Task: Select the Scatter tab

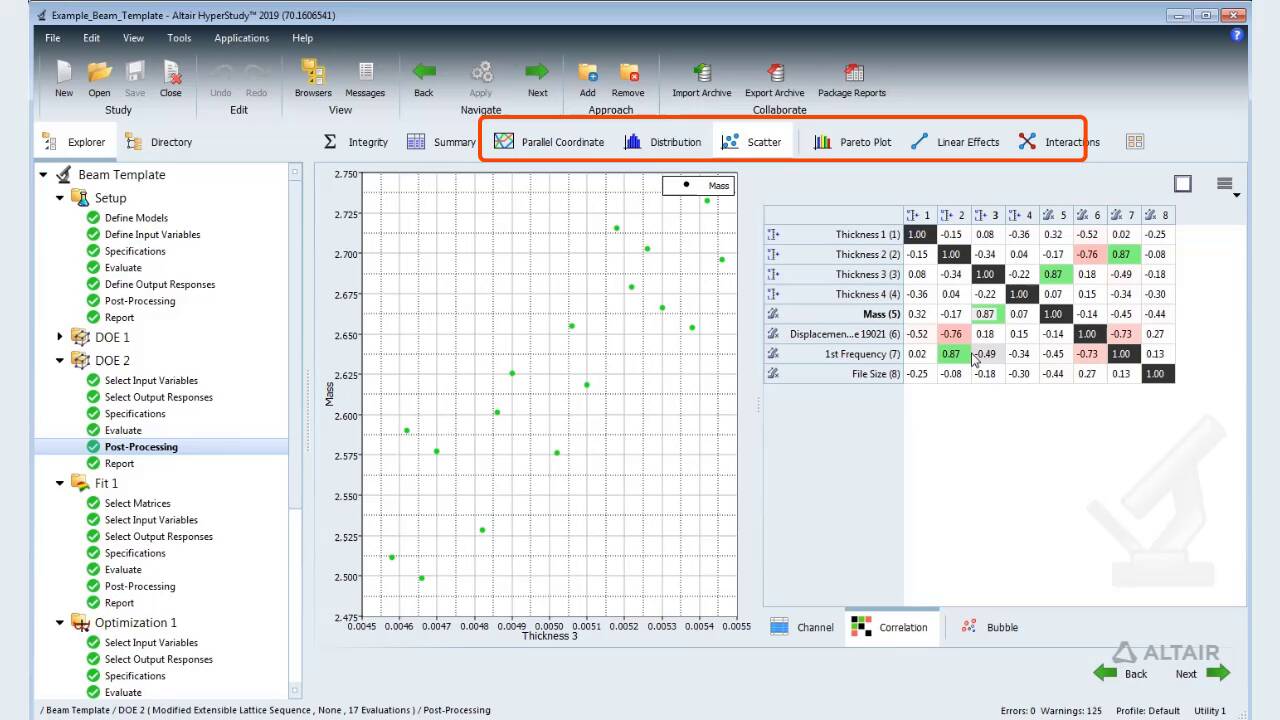Action: click(x=752, y=142)
